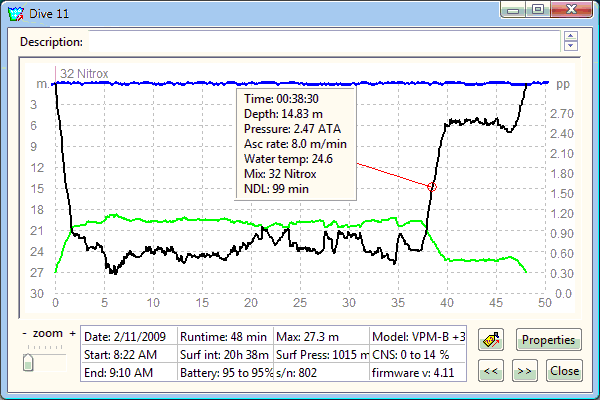Viewport: 600px width, 400px height.
Task: Open the dive Properties dialog
Action: coord(548,340)
